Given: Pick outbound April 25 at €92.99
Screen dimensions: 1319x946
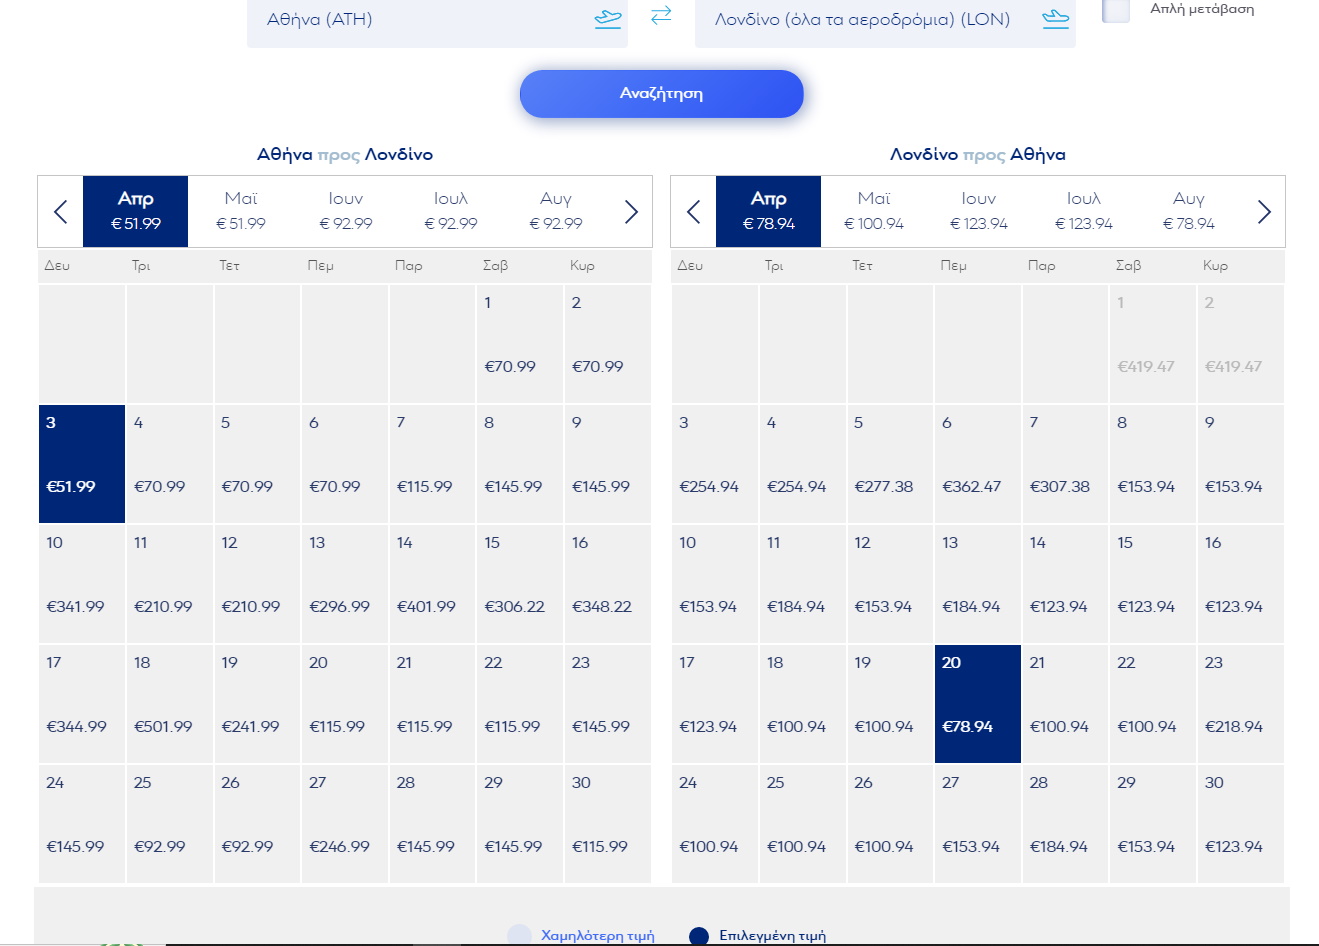Looking at the screenshot, I should [x=169, y=824].
